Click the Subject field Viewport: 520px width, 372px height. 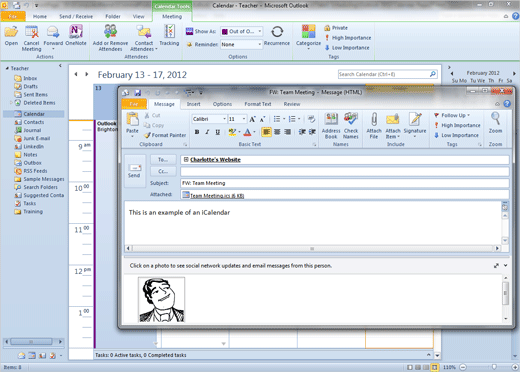point(345,183)
